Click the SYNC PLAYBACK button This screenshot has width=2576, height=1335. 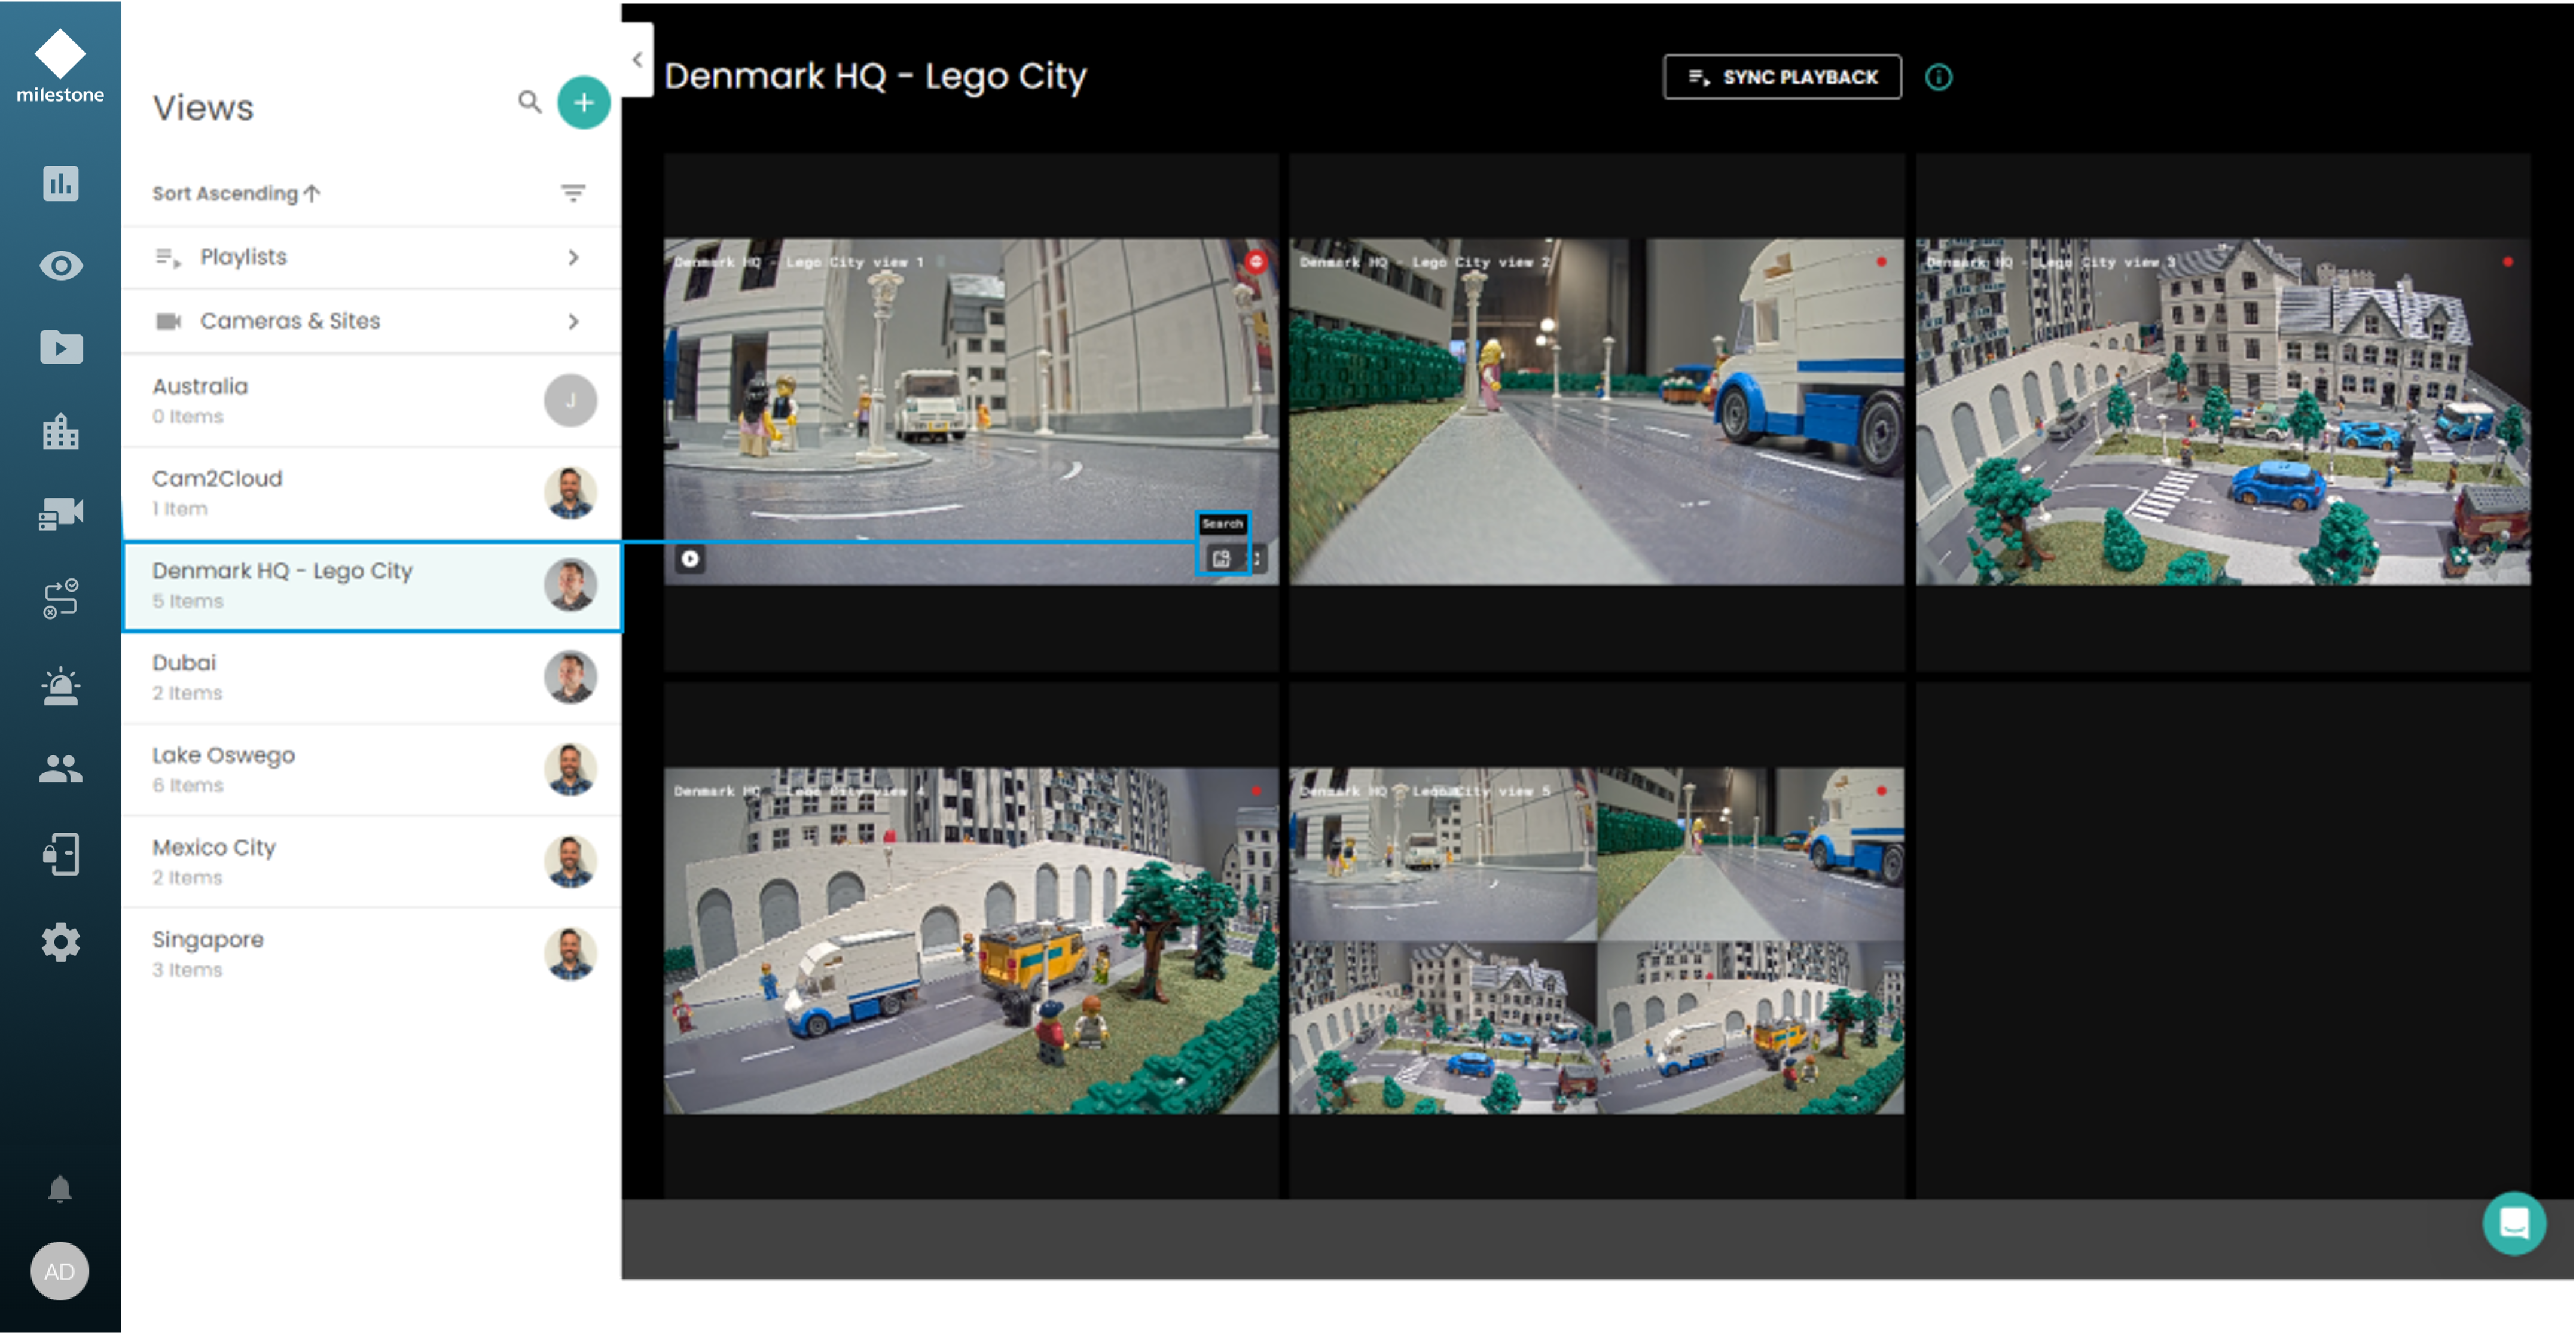(x=1782, y=77)
